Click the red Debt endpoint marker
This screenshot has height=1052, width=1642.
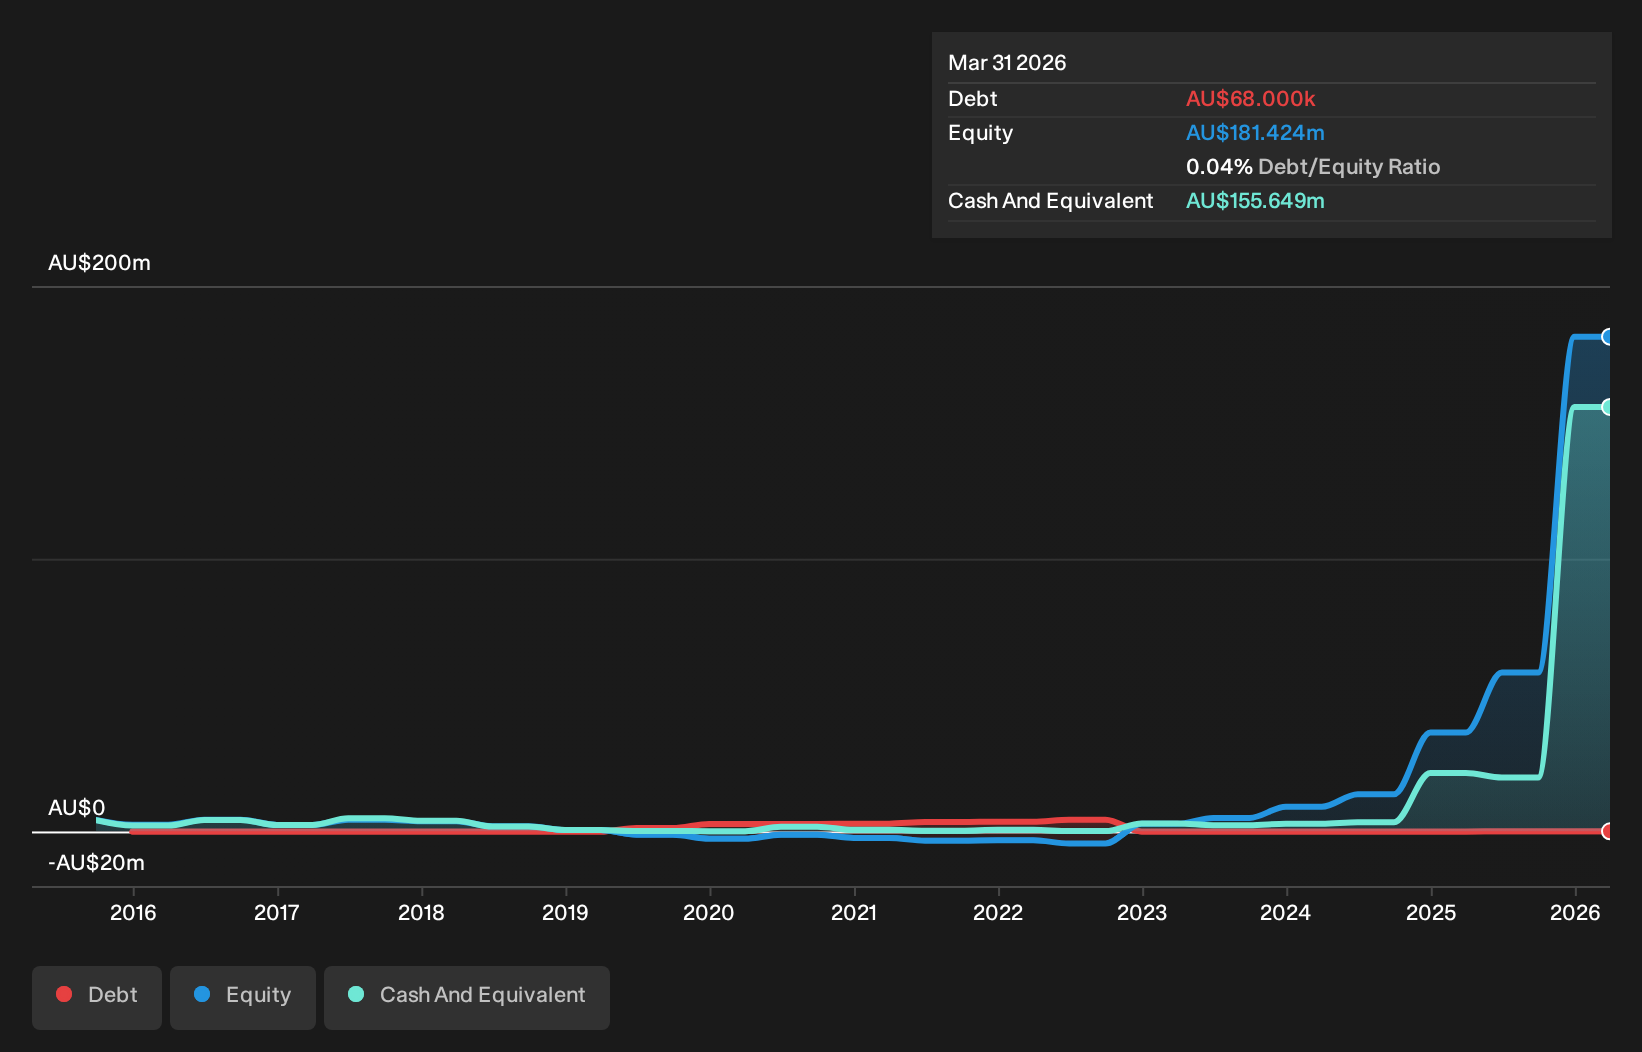tap(1607, 831)
